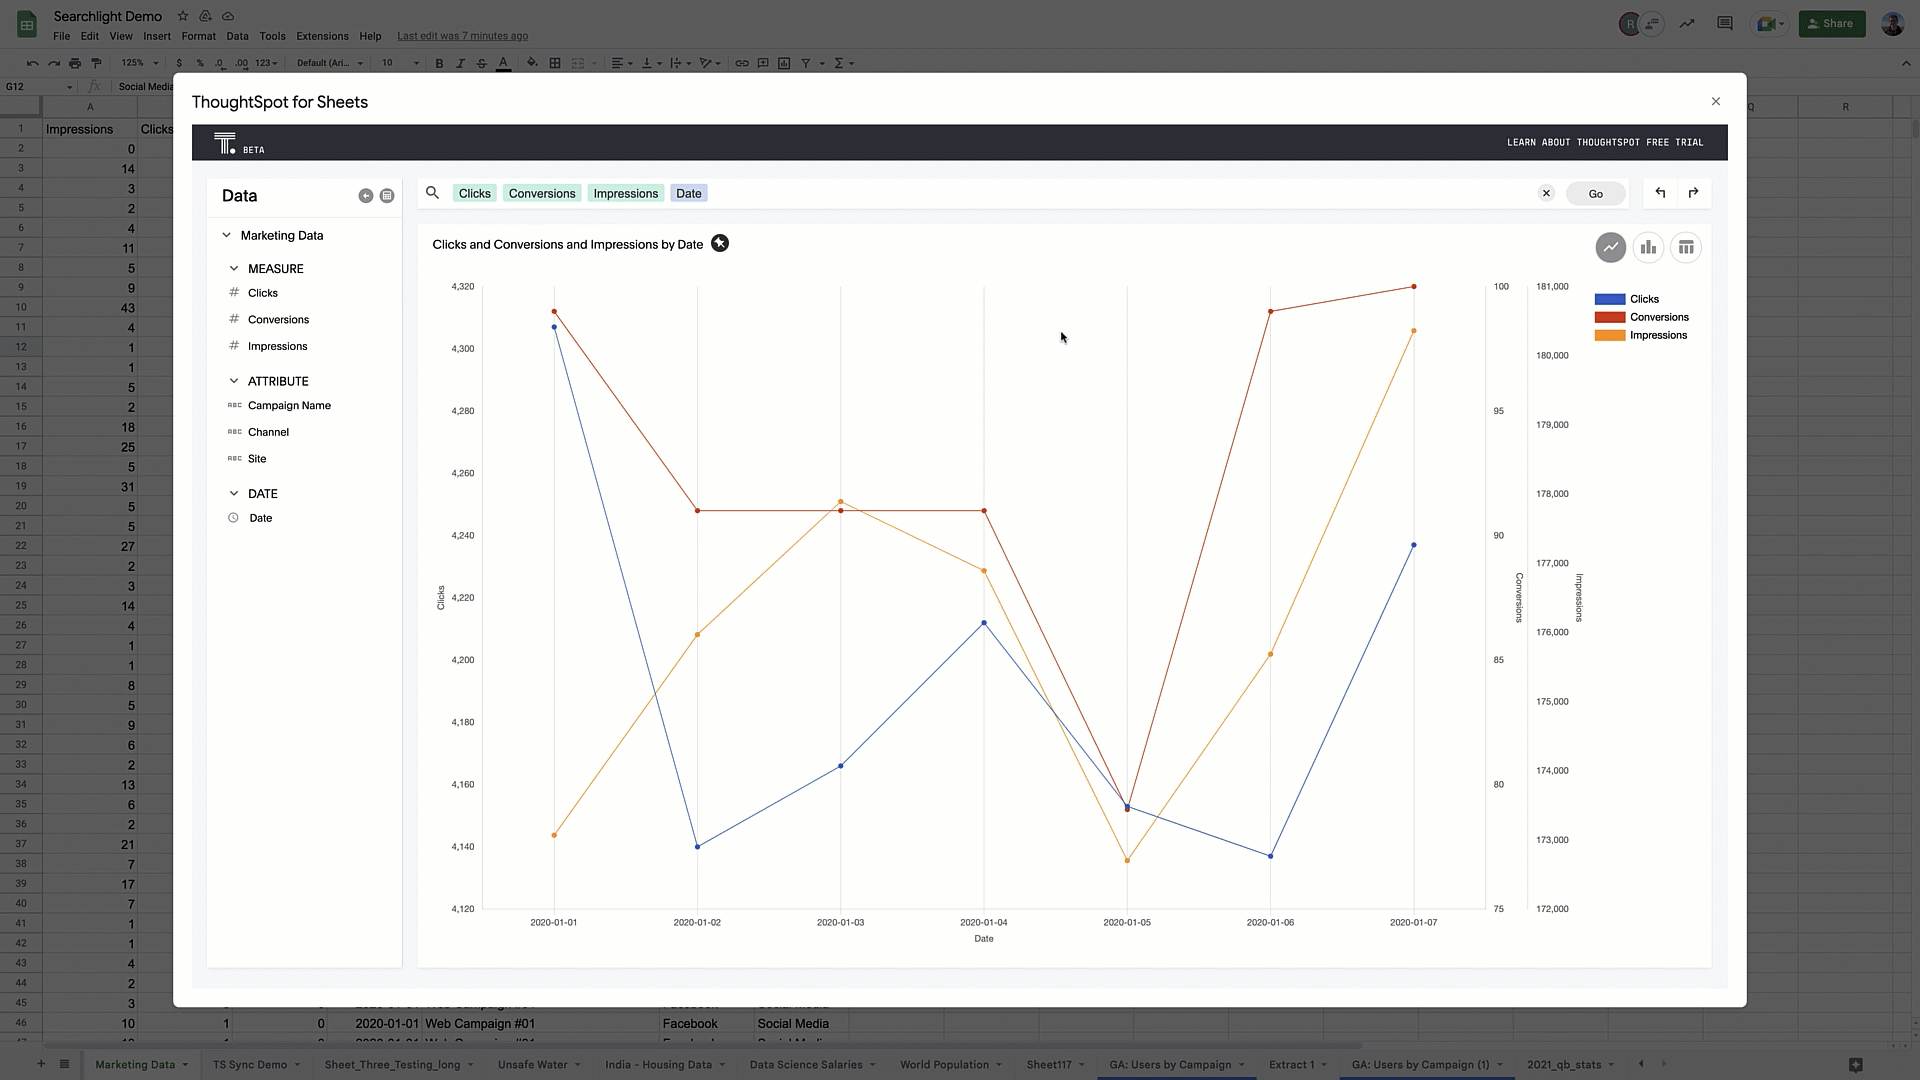The width and height of the screenshot is (1920, 1080).
Task: Toggle italic formatting in Sheets toolbar
Action: (460, 63)
